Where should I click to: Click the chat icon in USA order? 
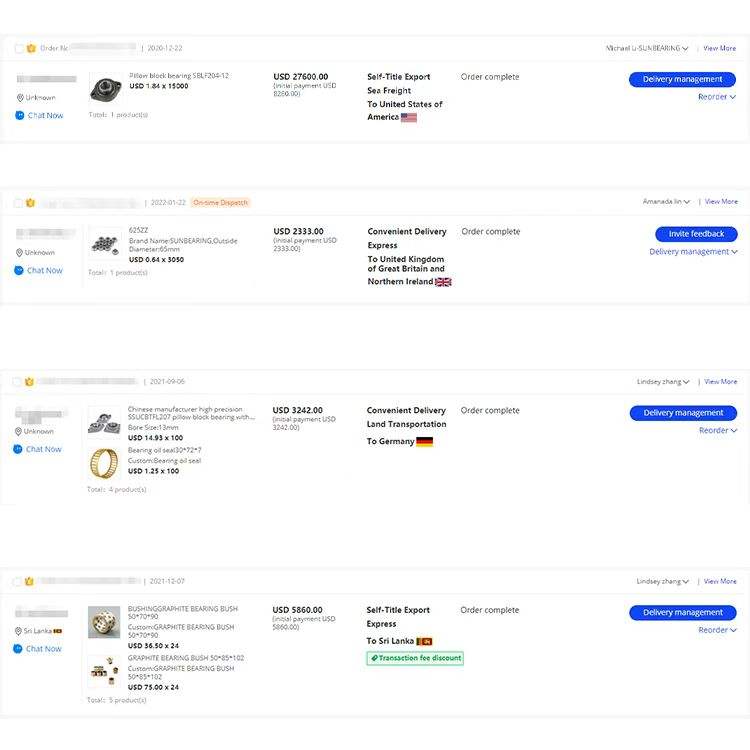[x=20, y=115]
